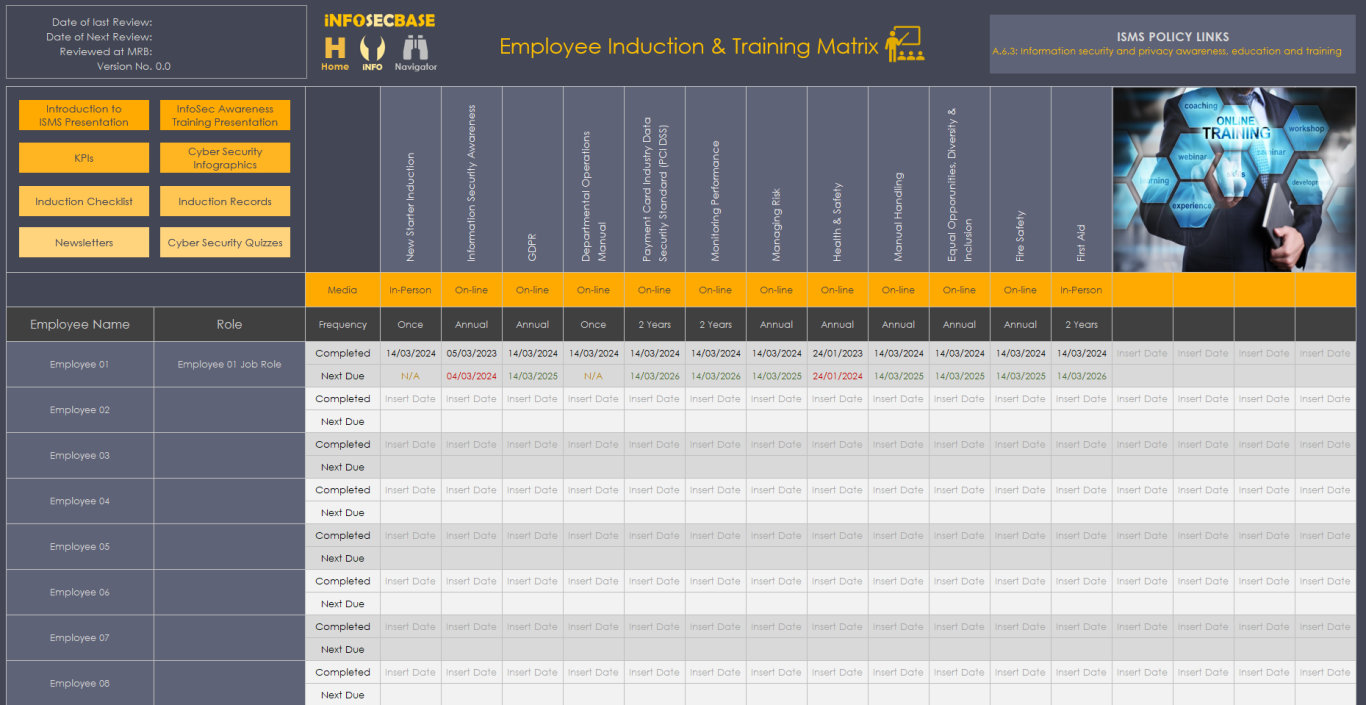This screenshot has width=1366, height=705.
Task: Open Cyber Security Infographics
Action: pyautogui.click(x=225, y=158)
